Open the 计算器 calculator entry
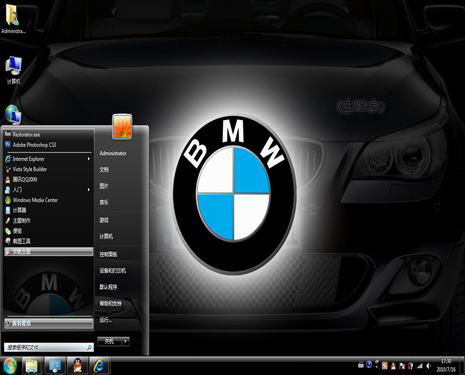This screenshot has height=375, width=465. 48,210
